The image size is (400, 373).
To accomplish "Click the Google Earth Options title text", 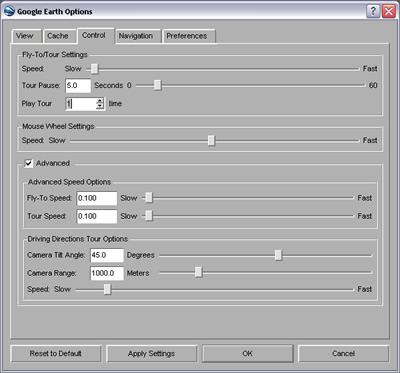I will (x=55, y=12).
